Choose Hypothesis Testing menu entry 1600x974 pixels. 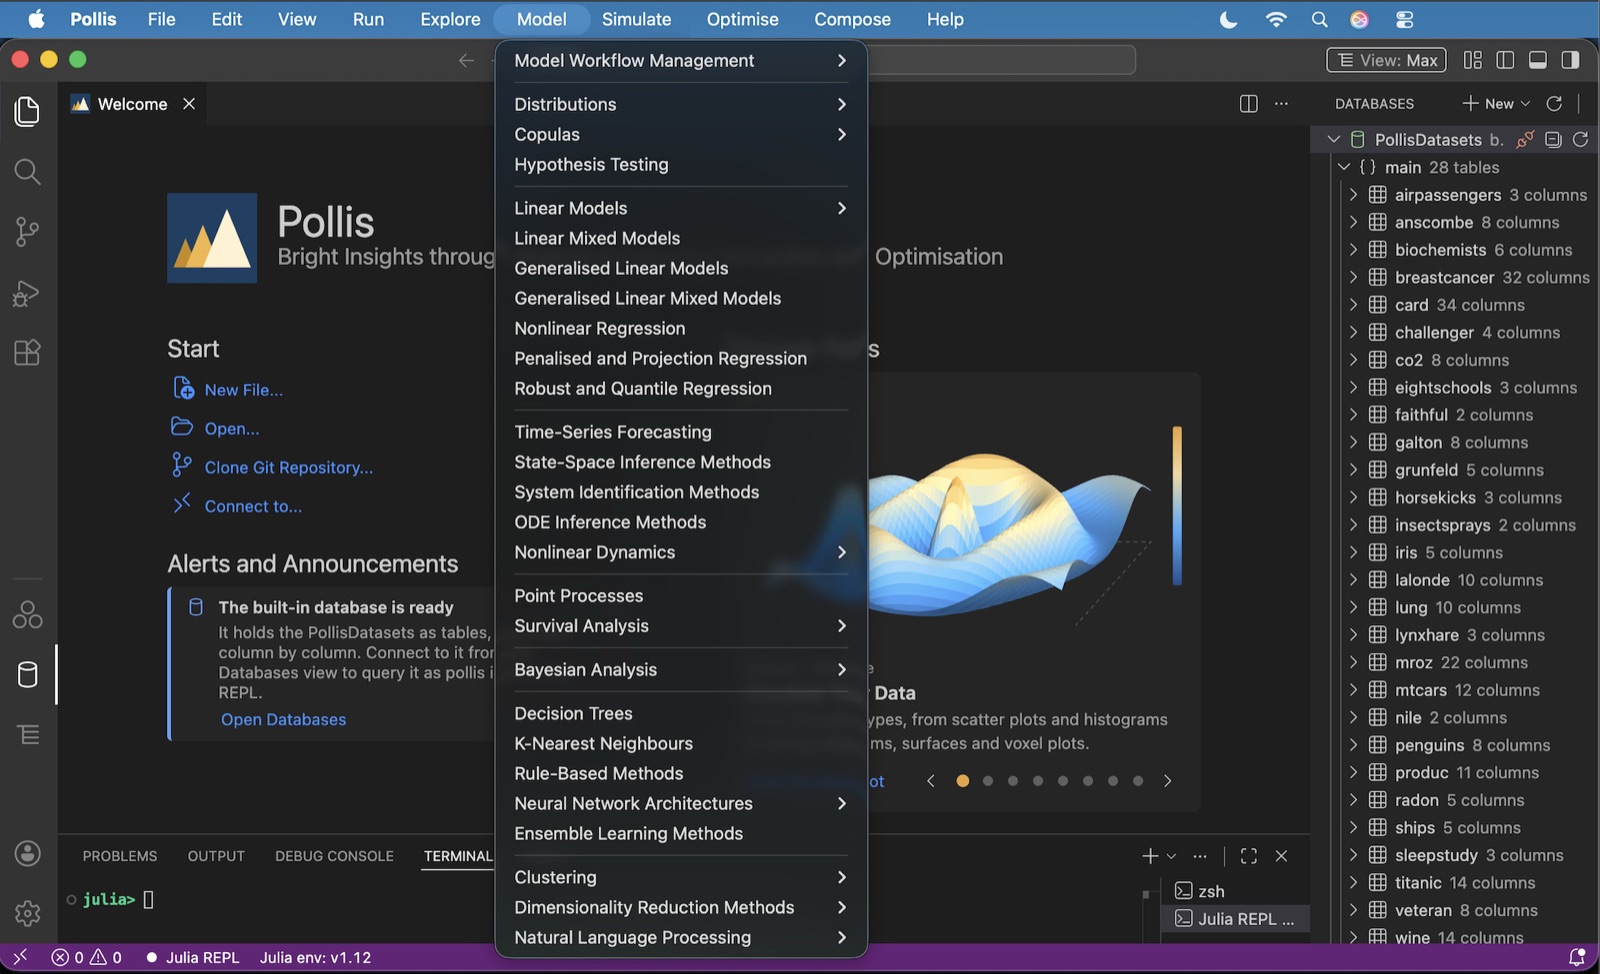681,164
